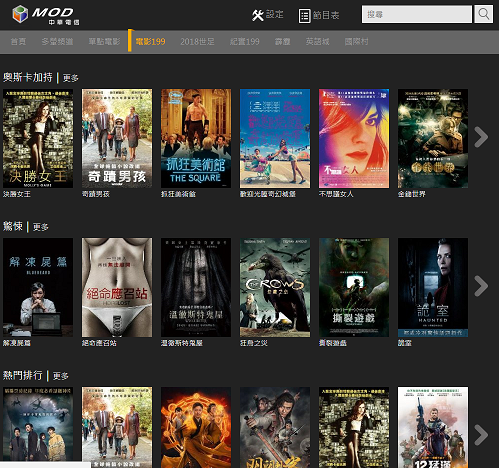
Task: Click the magnifier search button
Action: 483,14
